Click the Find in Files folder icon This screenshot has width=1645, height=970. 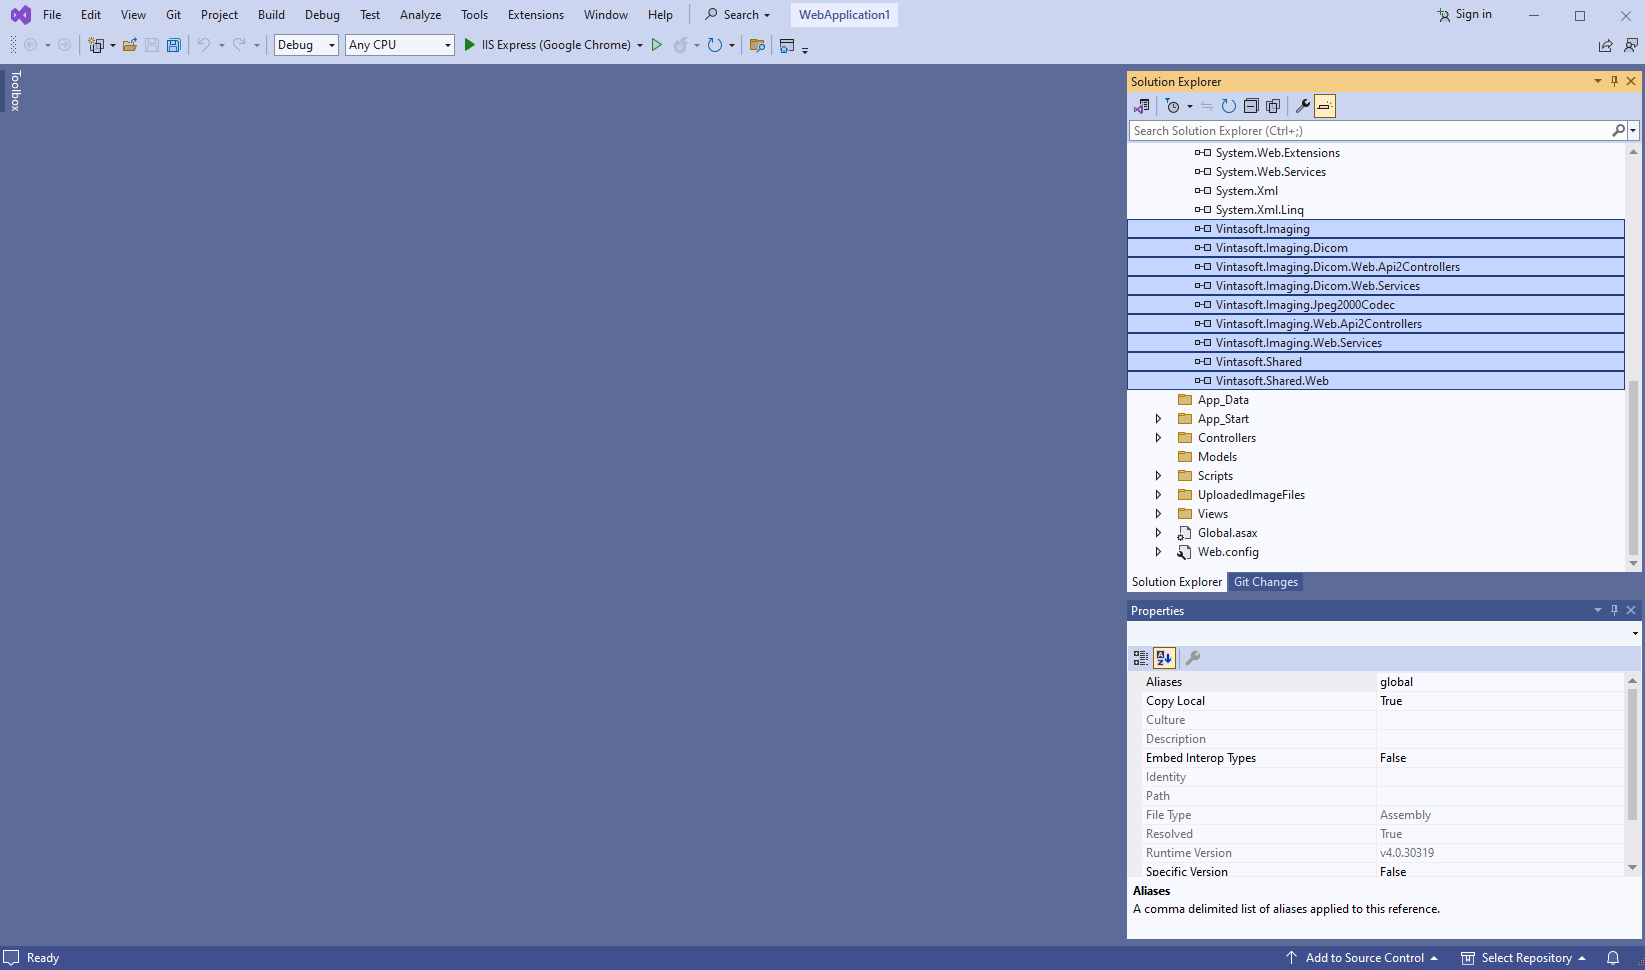coord(757,45)
